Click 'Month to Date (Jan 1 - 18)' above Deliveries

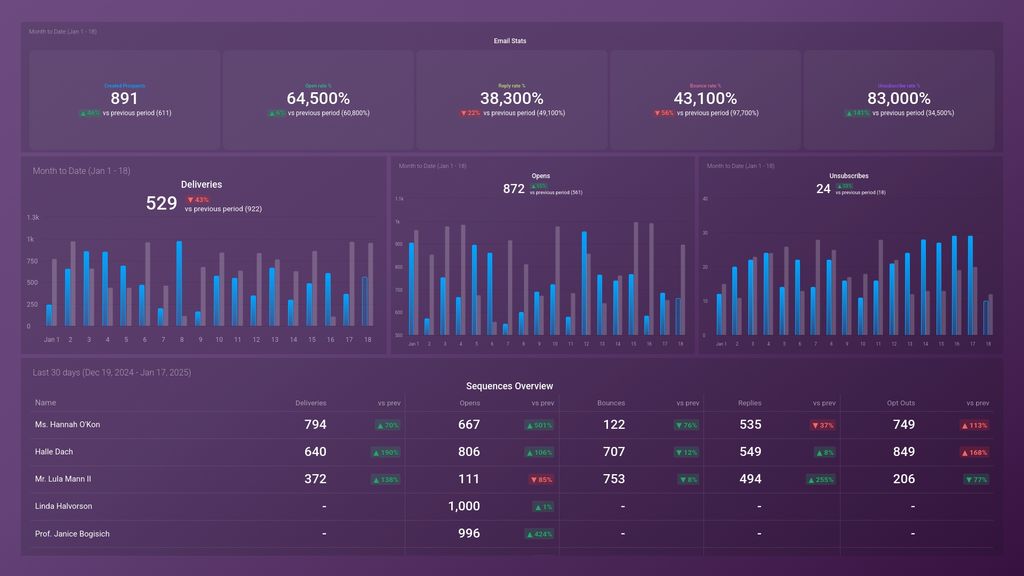pyautogui.click(x=82, y=171)
